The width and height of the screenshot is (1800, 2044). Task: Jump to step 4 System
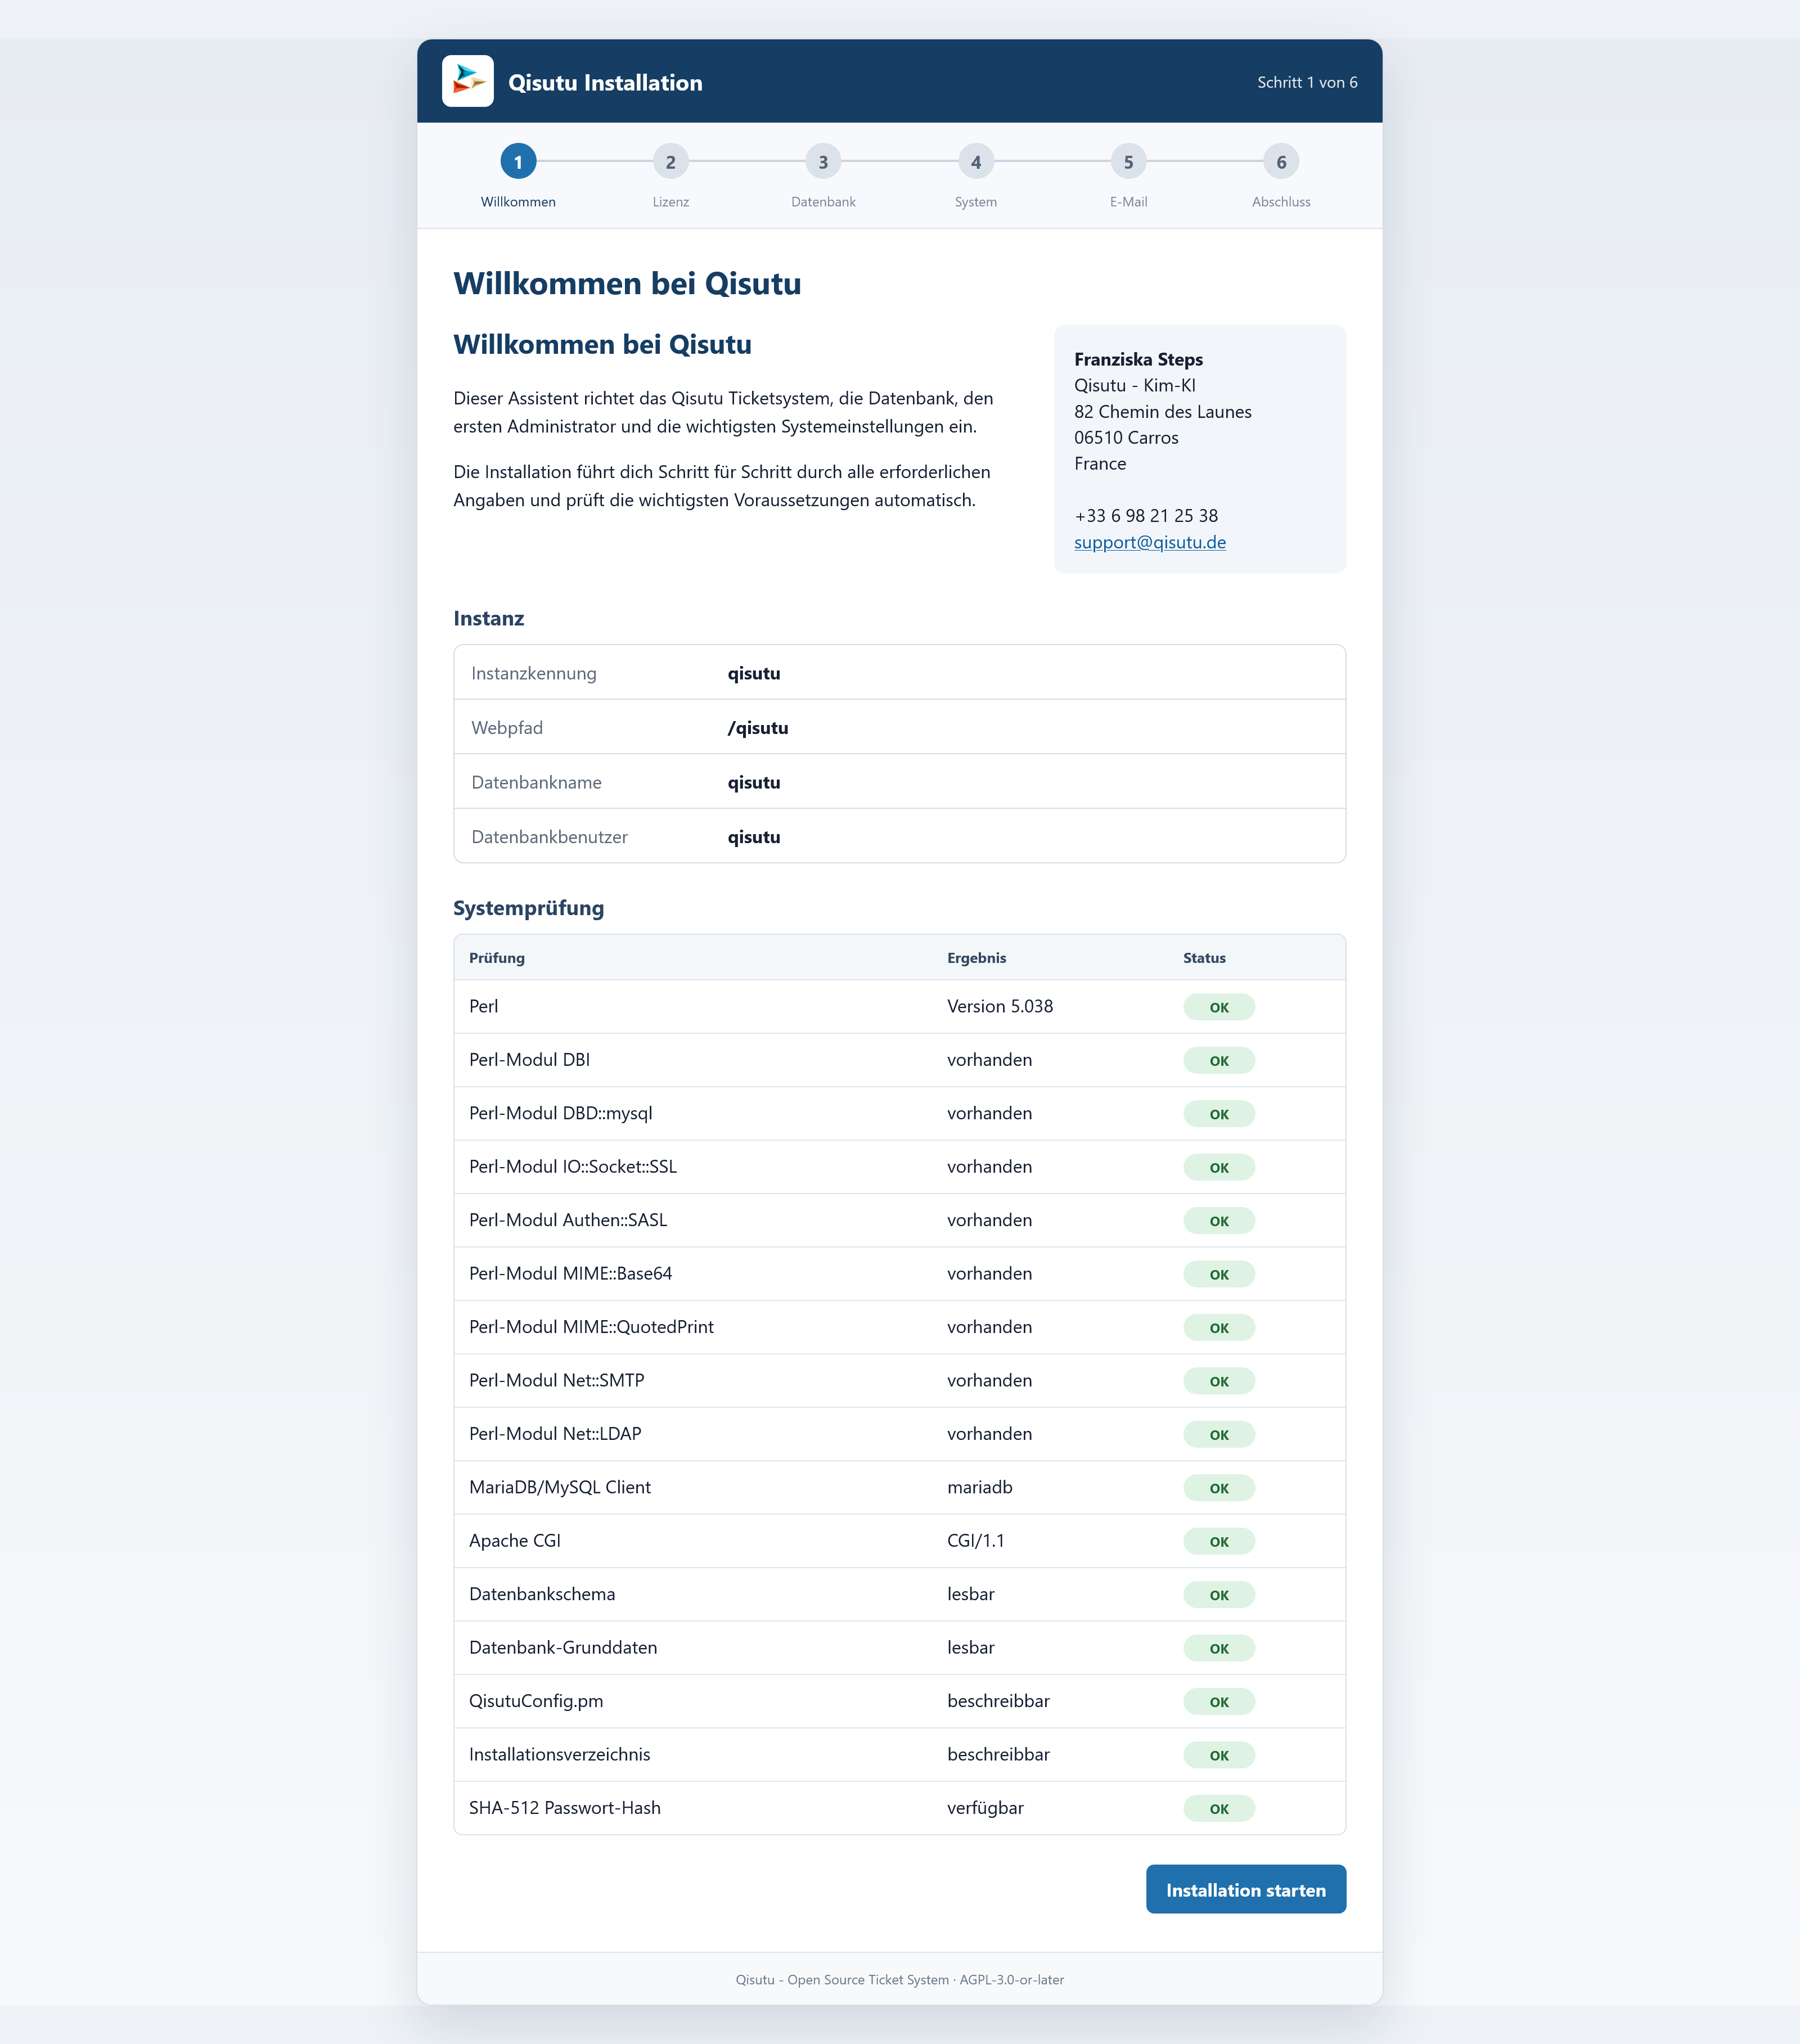tap(976, 162)
